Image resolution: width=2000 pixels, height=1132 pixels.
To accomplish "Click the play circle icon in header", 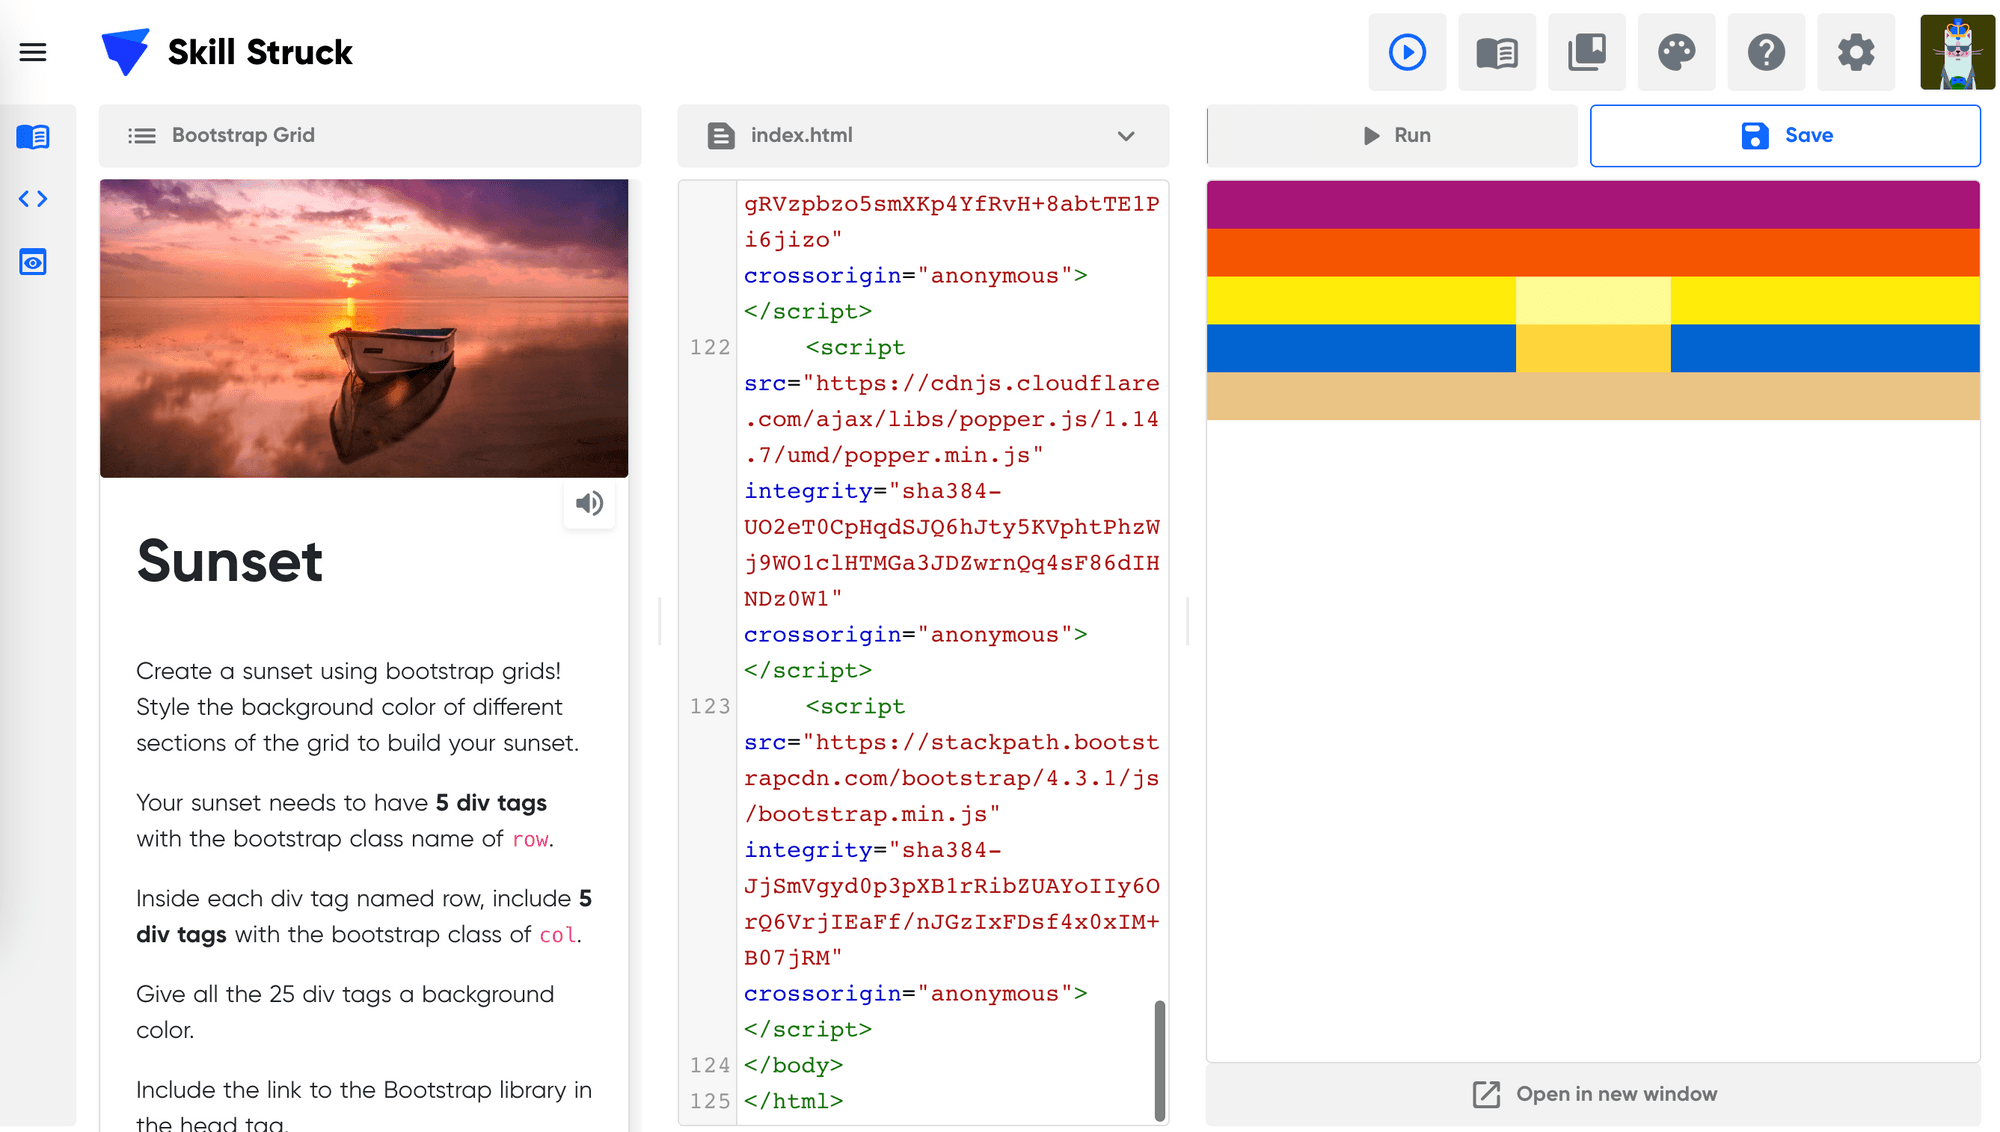I will coord(1407,52).
